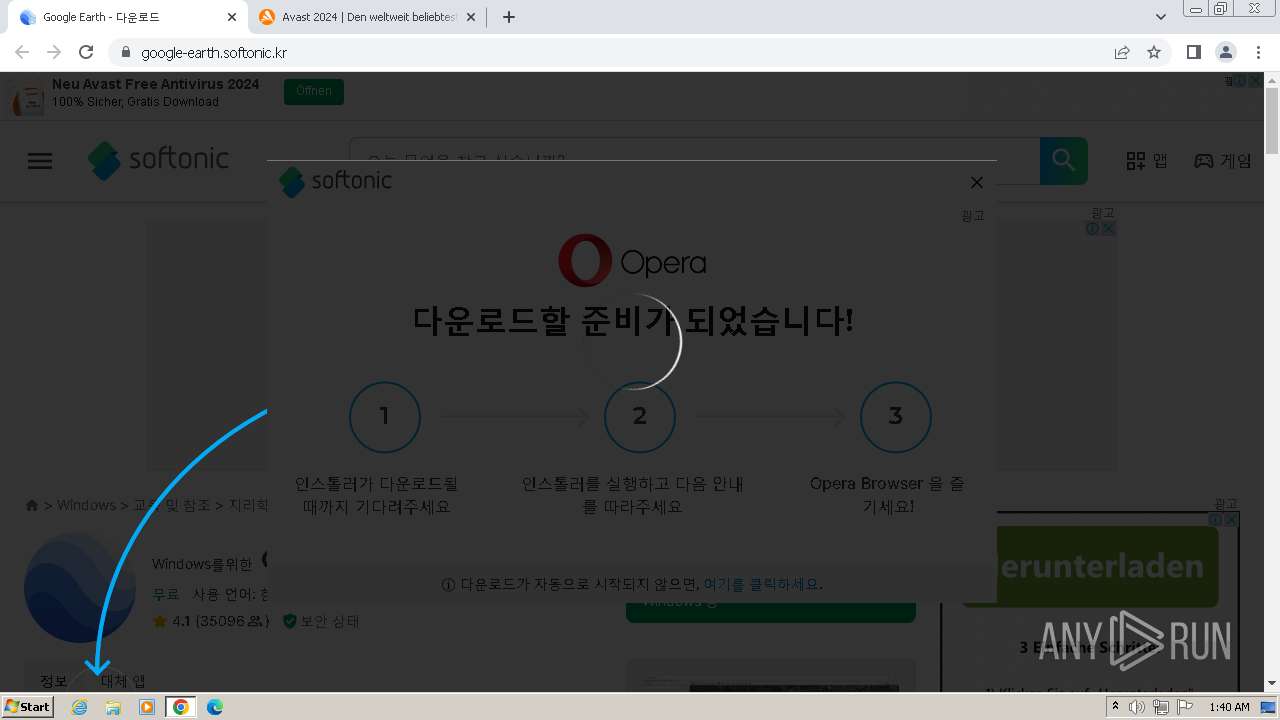Screen dimensions: 1280x720
Task: Open the hamburger menu on Softonic
Action: 40,161
